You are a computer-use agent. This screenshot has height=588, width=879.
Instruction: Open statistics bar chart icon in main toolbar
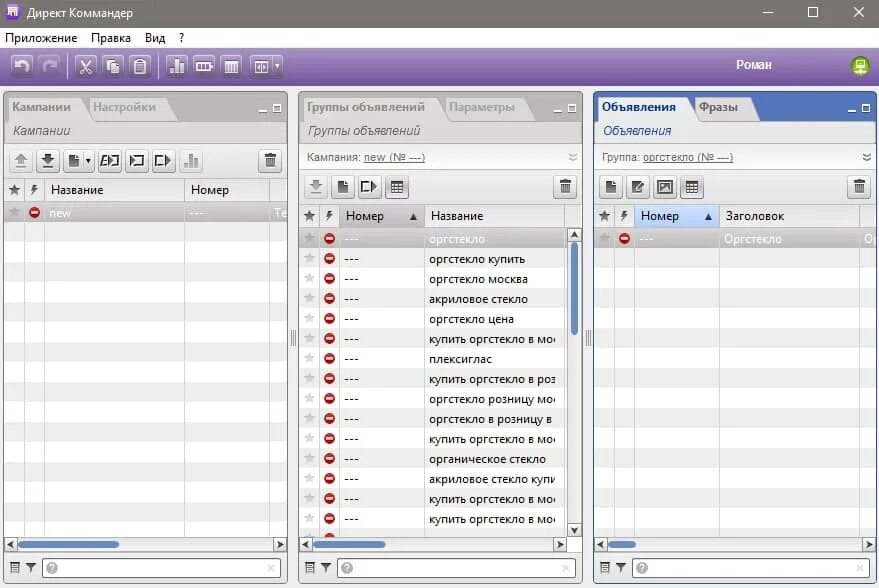coord(177,66)
